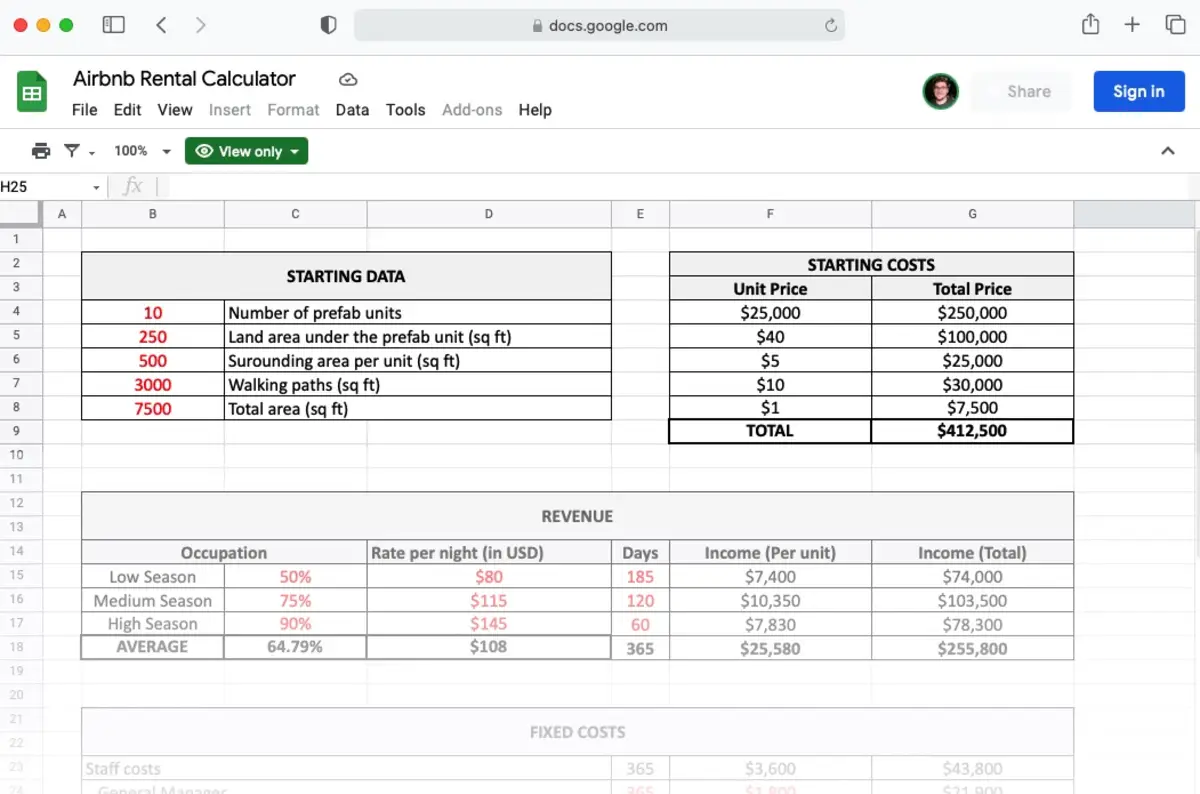Open the Add-ons menu
1200x794 pixels.
pos(472,110)
